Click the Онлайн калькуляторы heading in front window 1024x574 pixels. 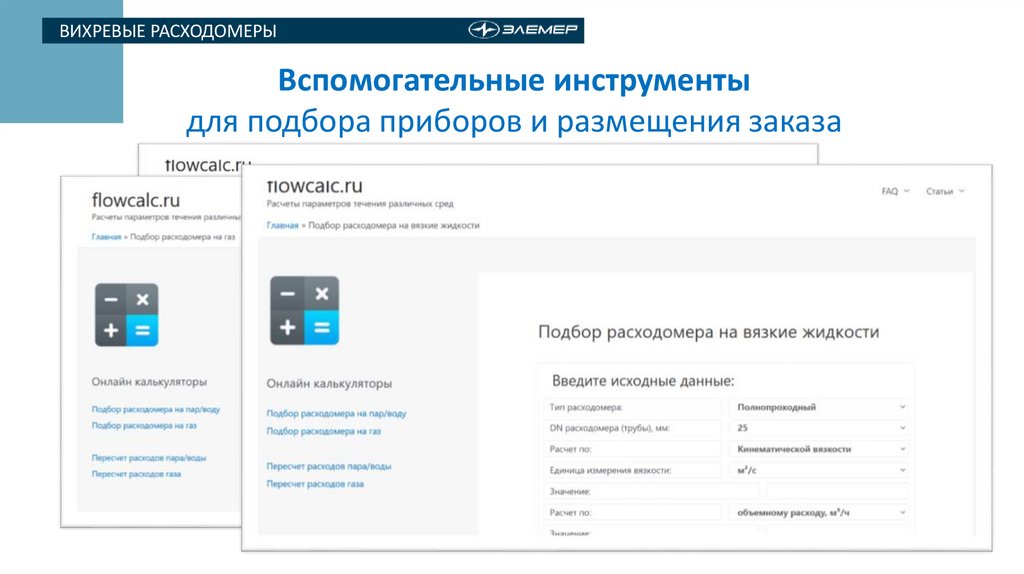coord(329,383)
